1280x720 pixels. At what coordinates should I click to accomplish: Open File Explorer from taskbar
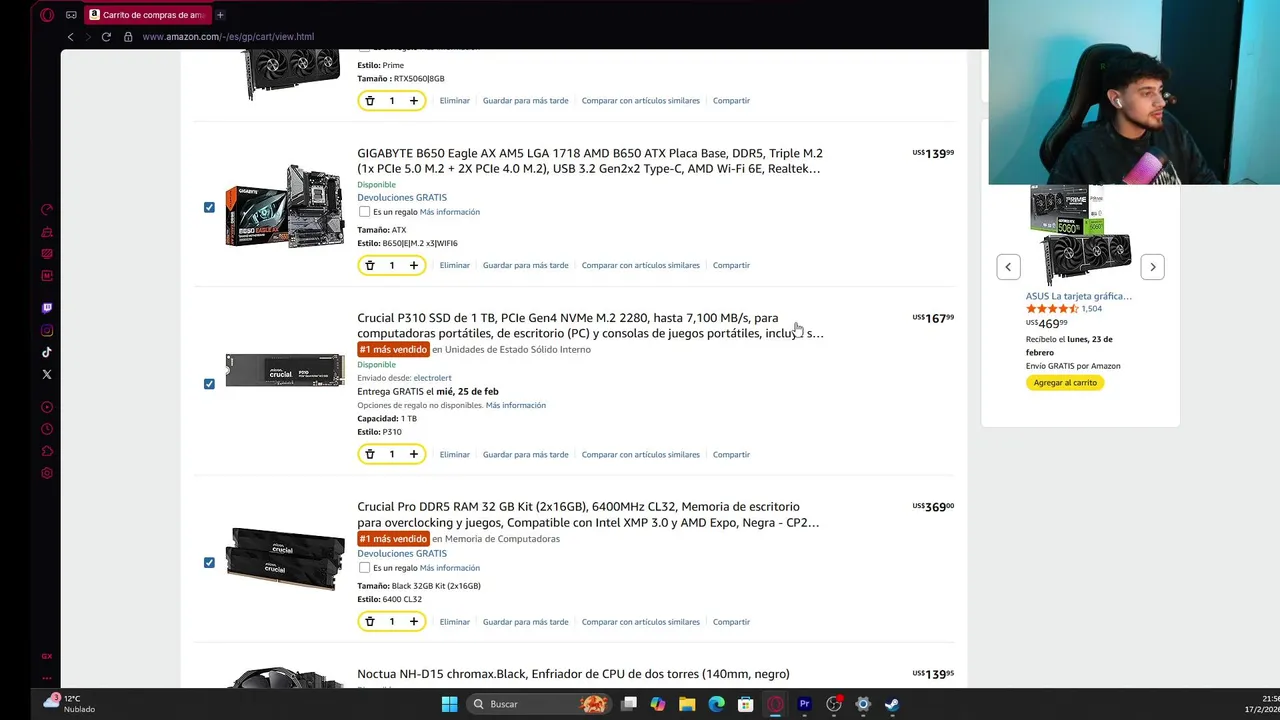[x=687, y=704]
